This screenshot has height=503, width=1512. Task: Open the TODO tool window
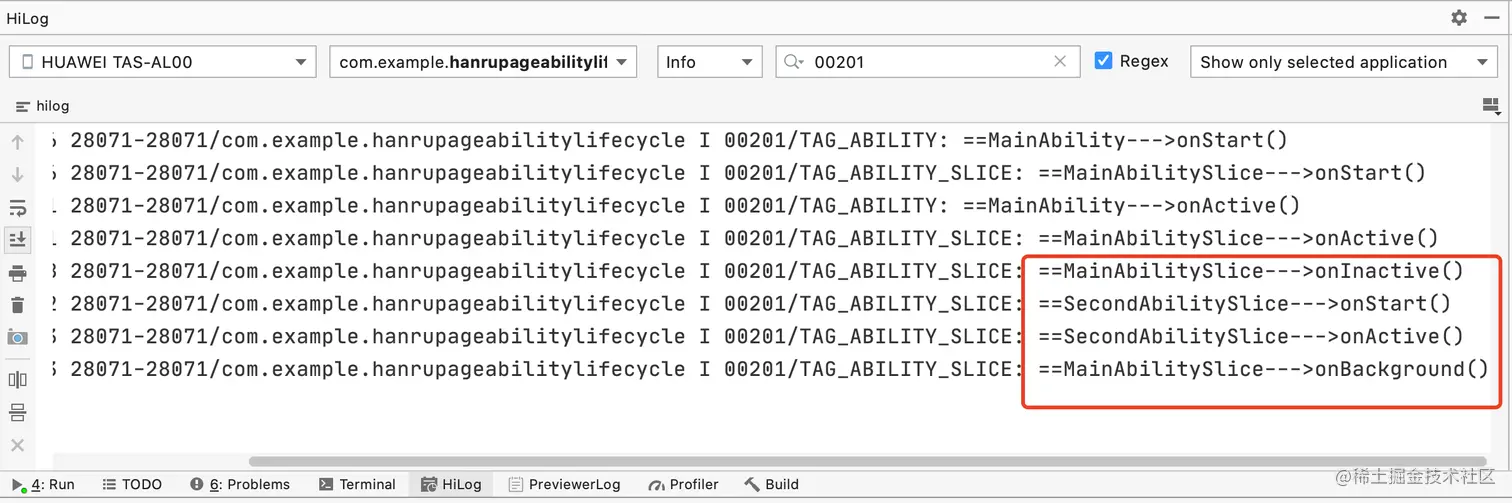click(x=132, y=484)
